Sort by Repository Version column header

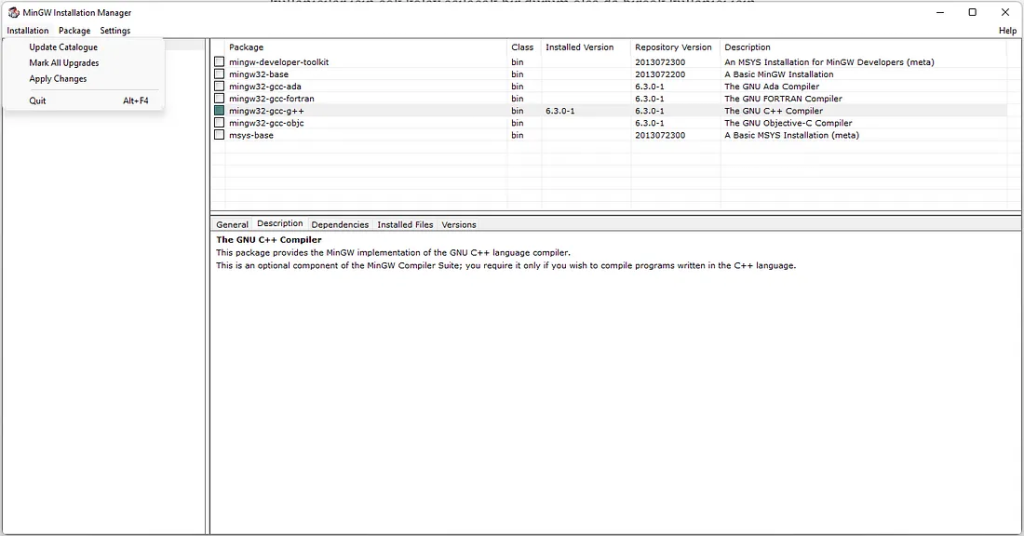[673, 47]
